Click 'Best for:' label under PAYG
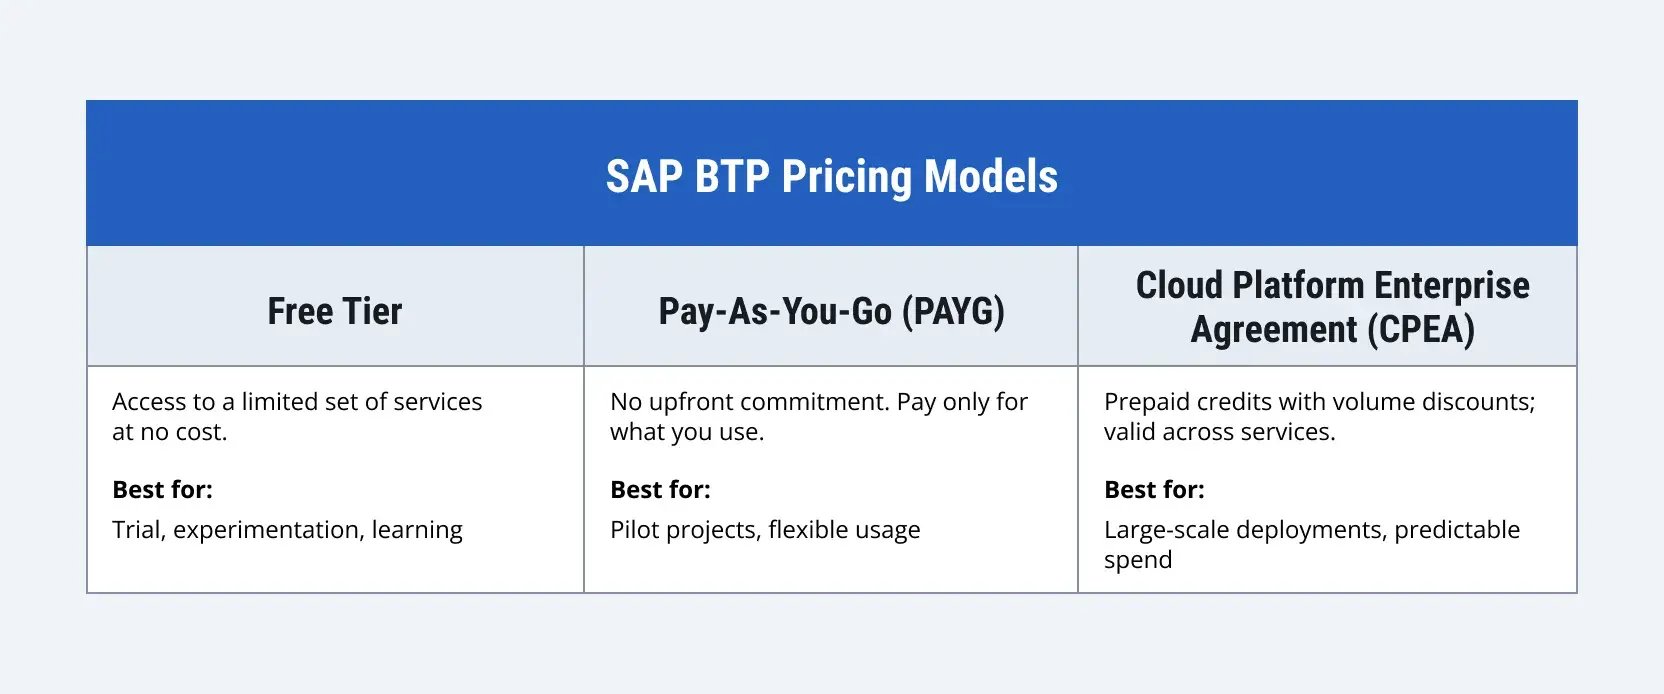 click(660, 490)
